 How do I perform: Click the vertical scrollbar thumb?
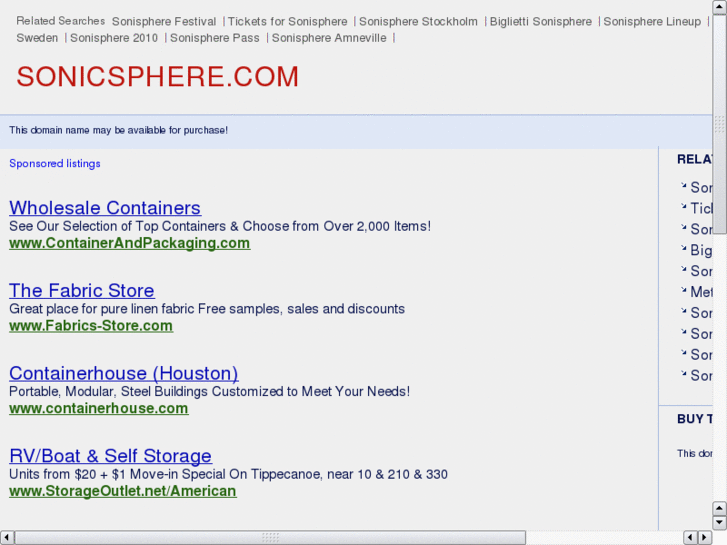point(720,124)
